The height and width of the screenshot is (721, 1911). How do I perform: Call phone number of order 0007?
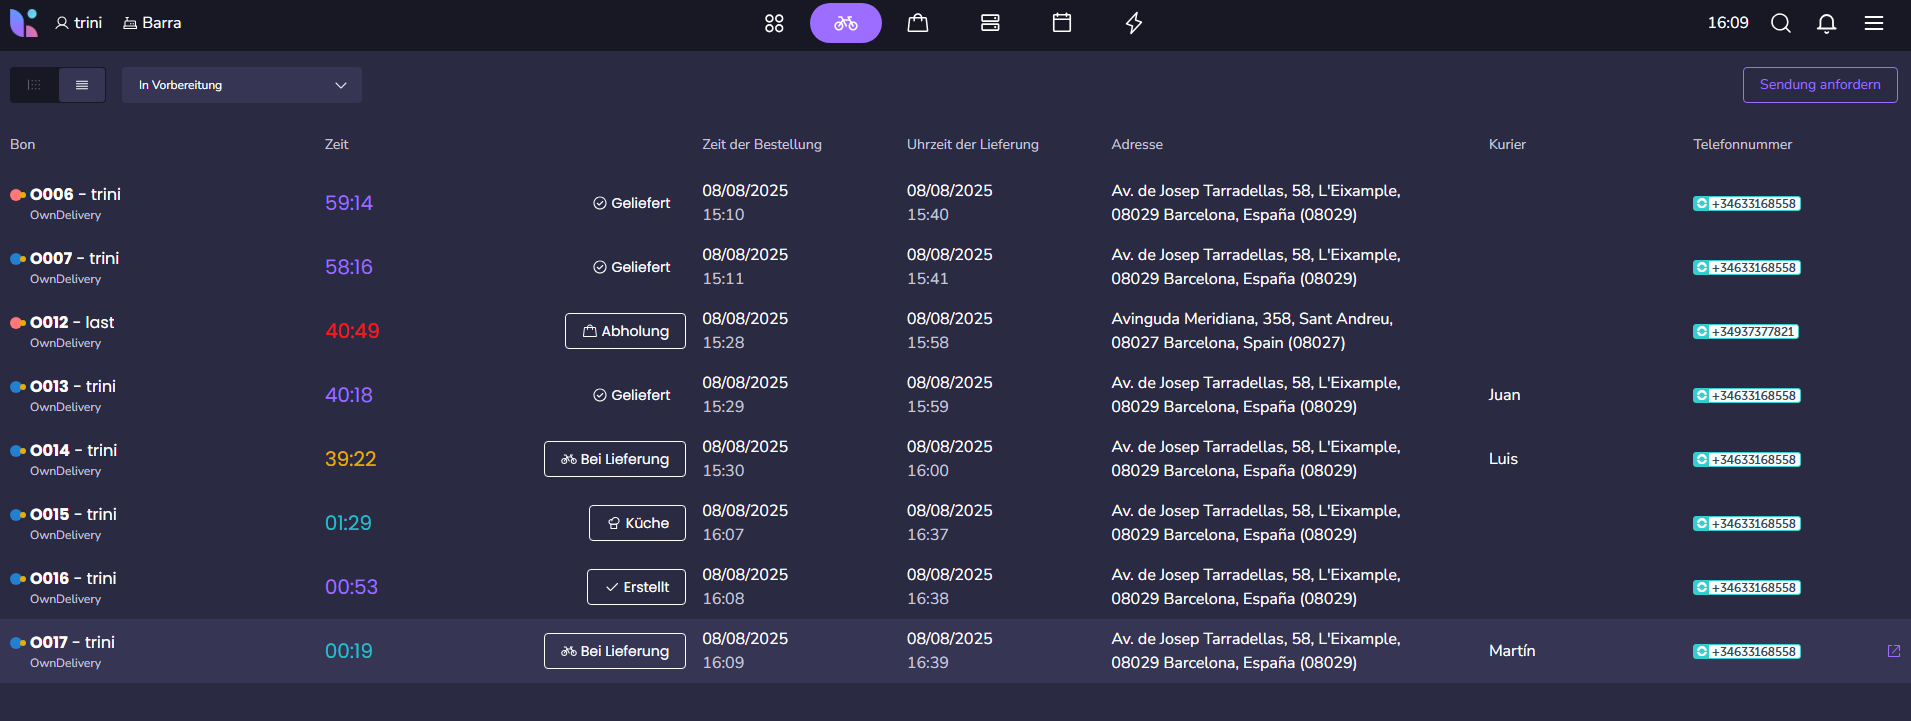pos(1747,268)
